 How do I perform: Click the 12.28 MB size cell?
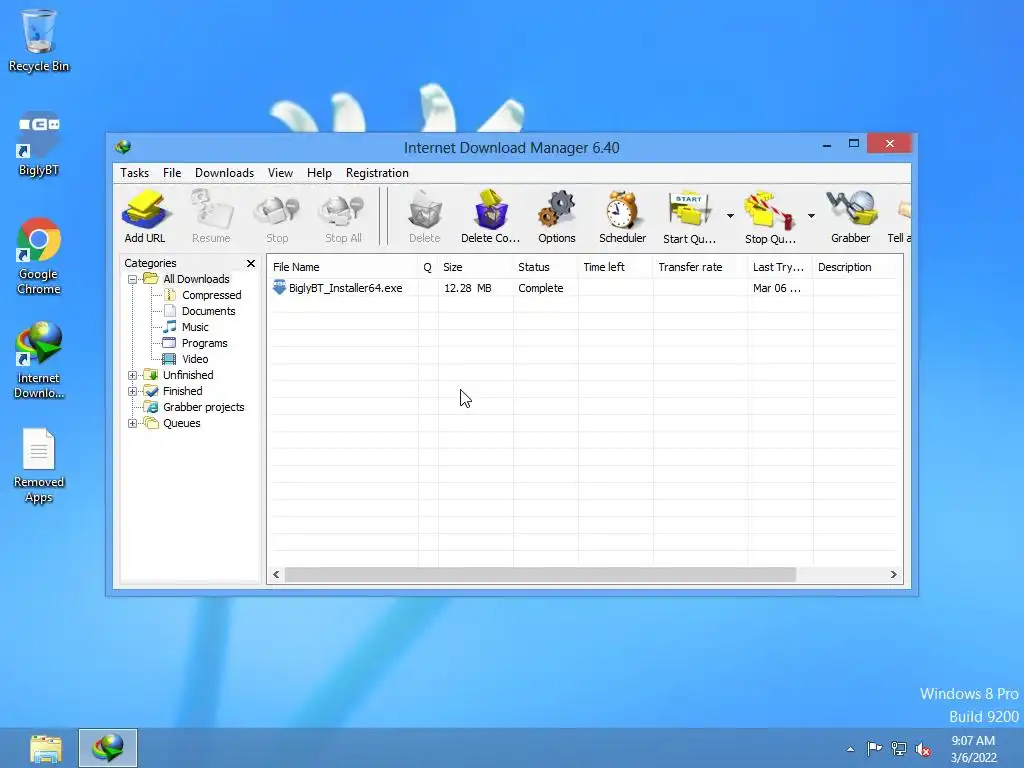click(x=468, y=288)
